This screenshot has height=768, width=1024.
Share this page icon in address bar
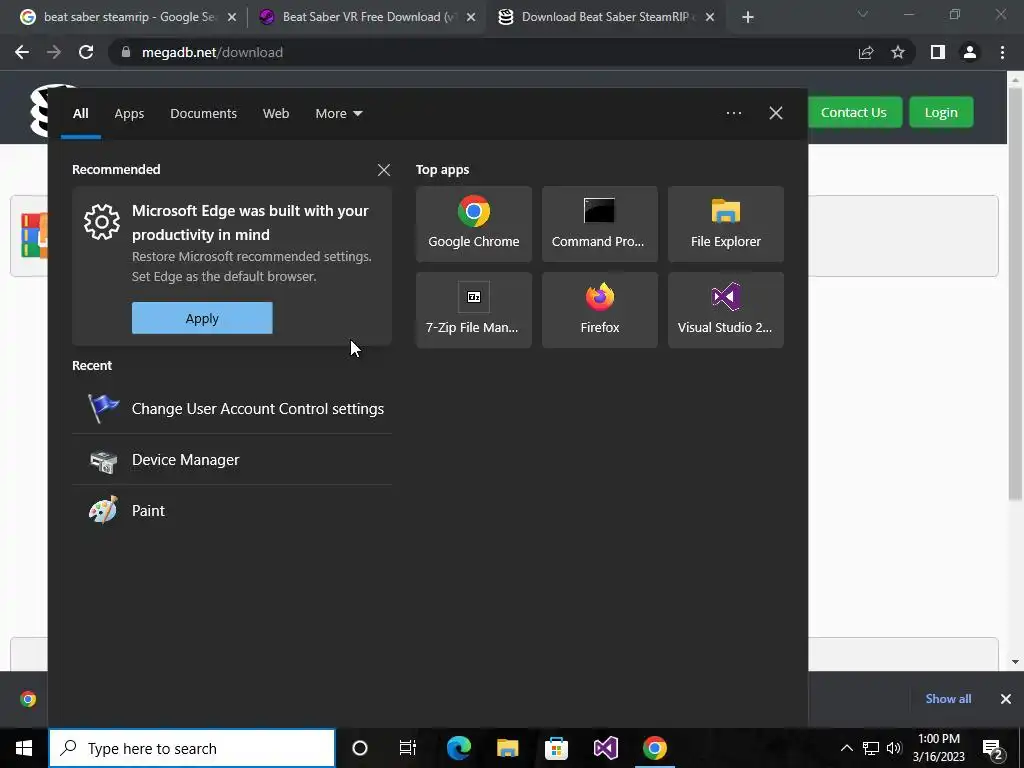pos(866,52)
